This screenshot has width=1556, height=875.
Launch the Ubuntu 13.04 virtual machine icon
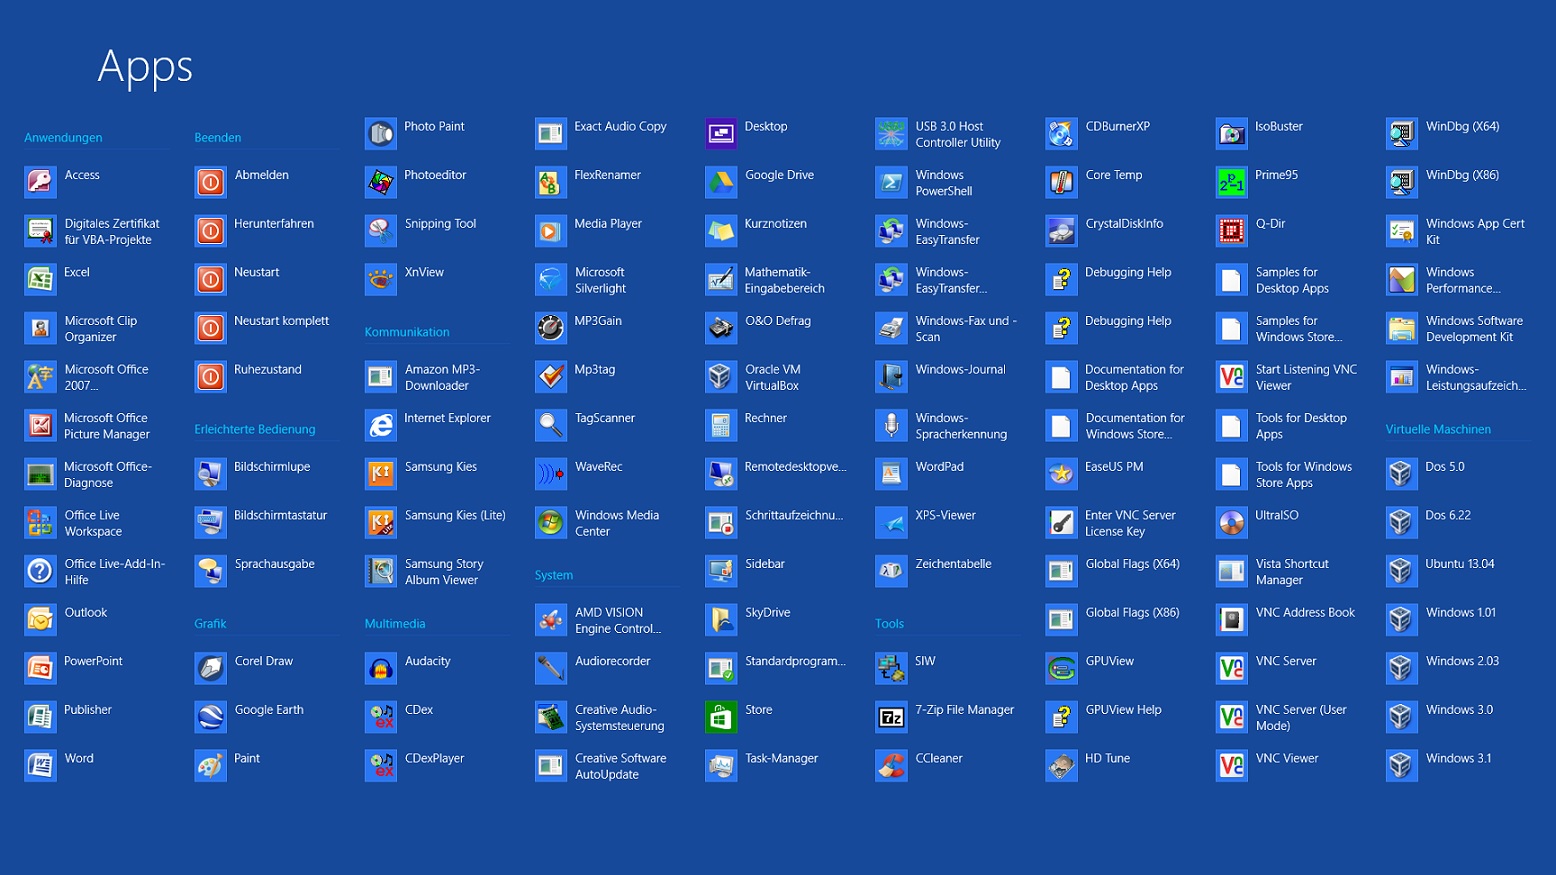coord(1402,571)
